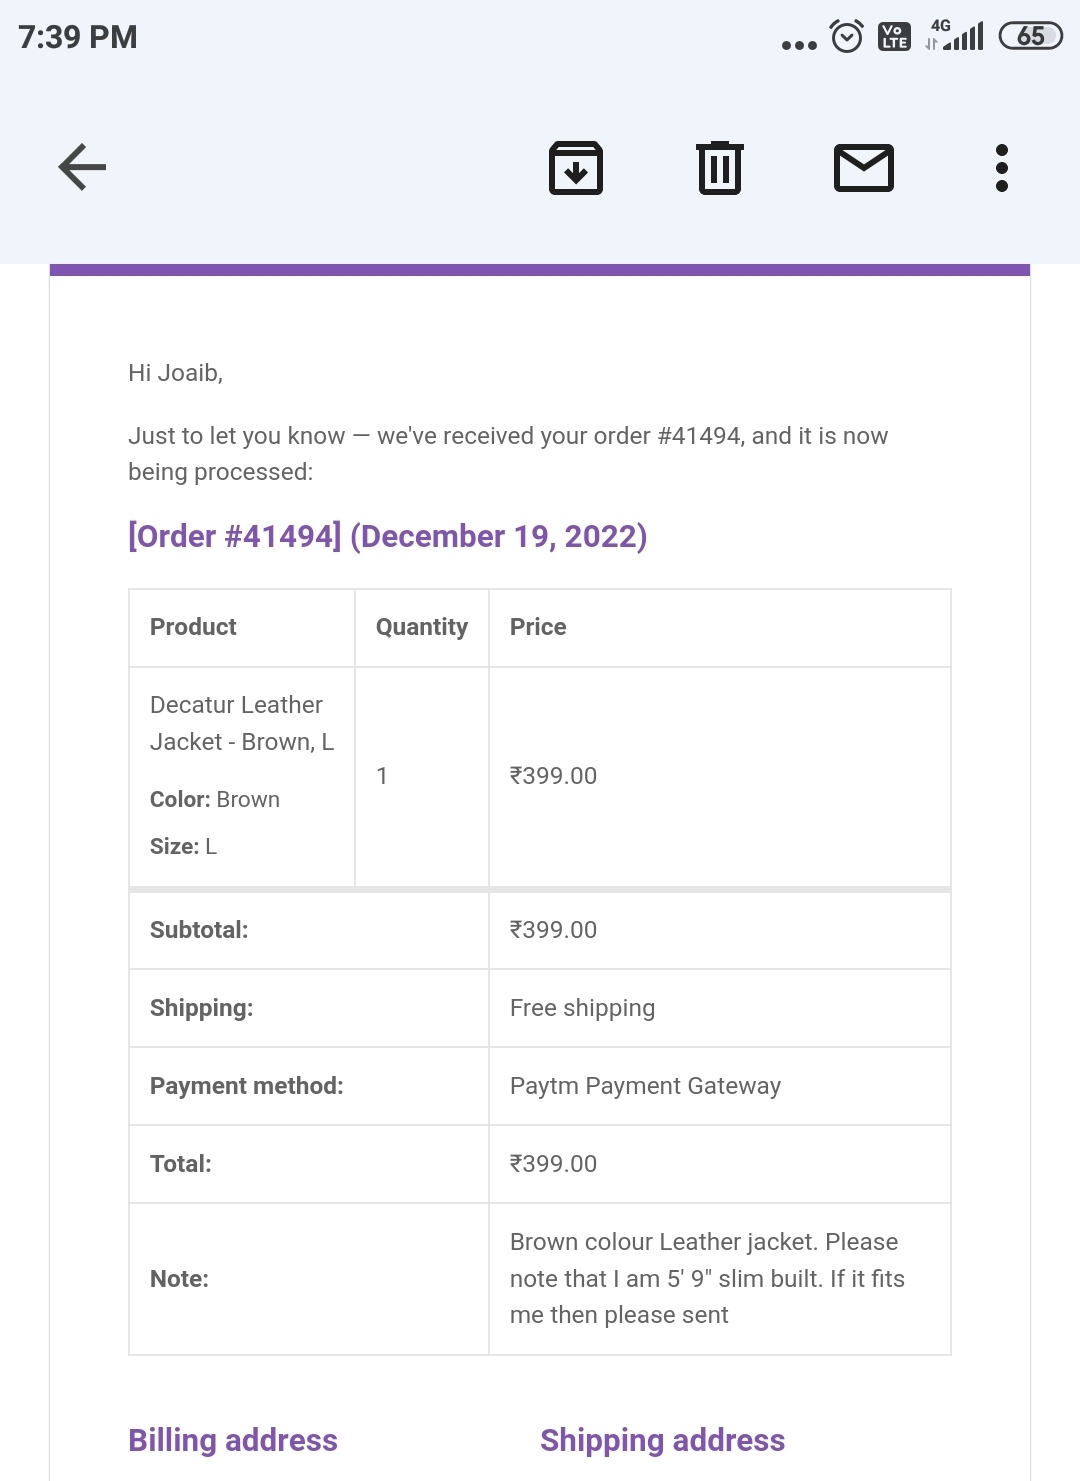Image resolution: width=1080 pixels, height=1481 pixels.
Task: Tap the Paytm Payment Gateway text
Action: click(645, 1086)
